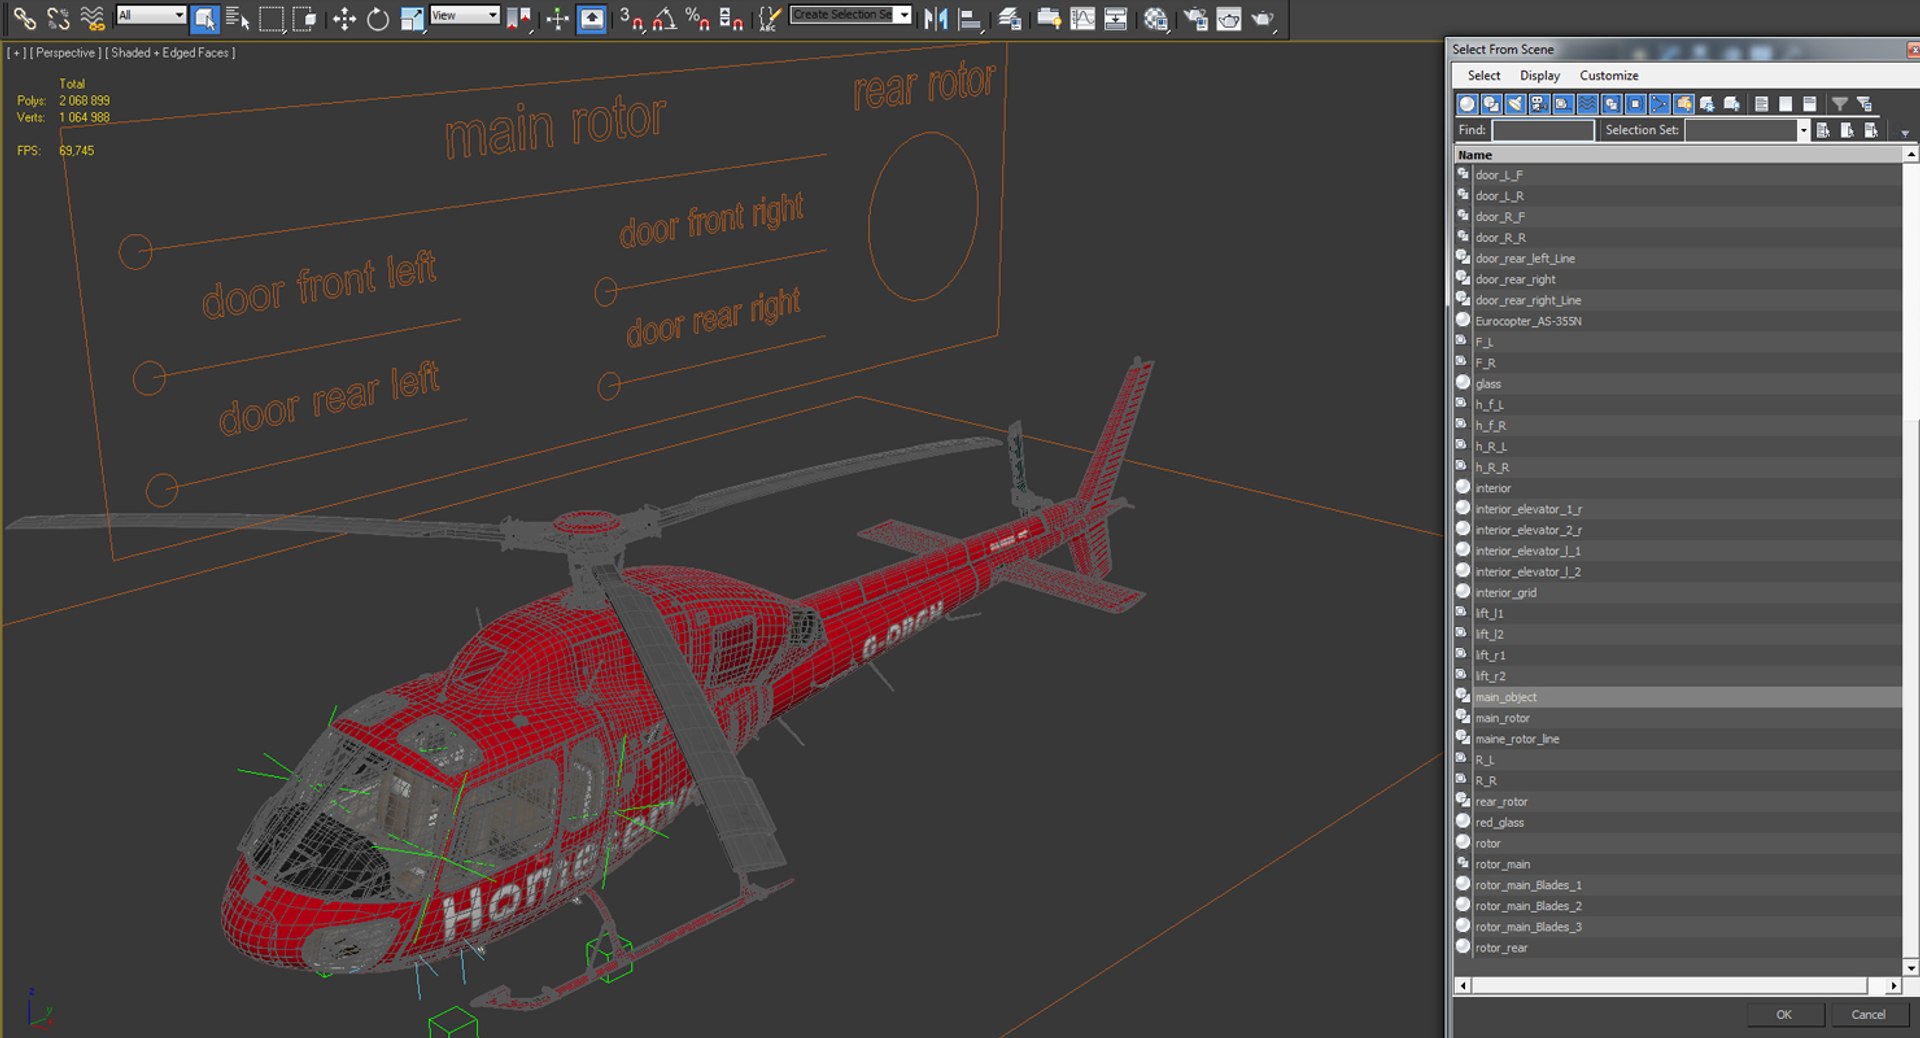The image size is (1920, 1038).
Task: Open the Perspective viewport label menu
Action: (x=65, y=53)
